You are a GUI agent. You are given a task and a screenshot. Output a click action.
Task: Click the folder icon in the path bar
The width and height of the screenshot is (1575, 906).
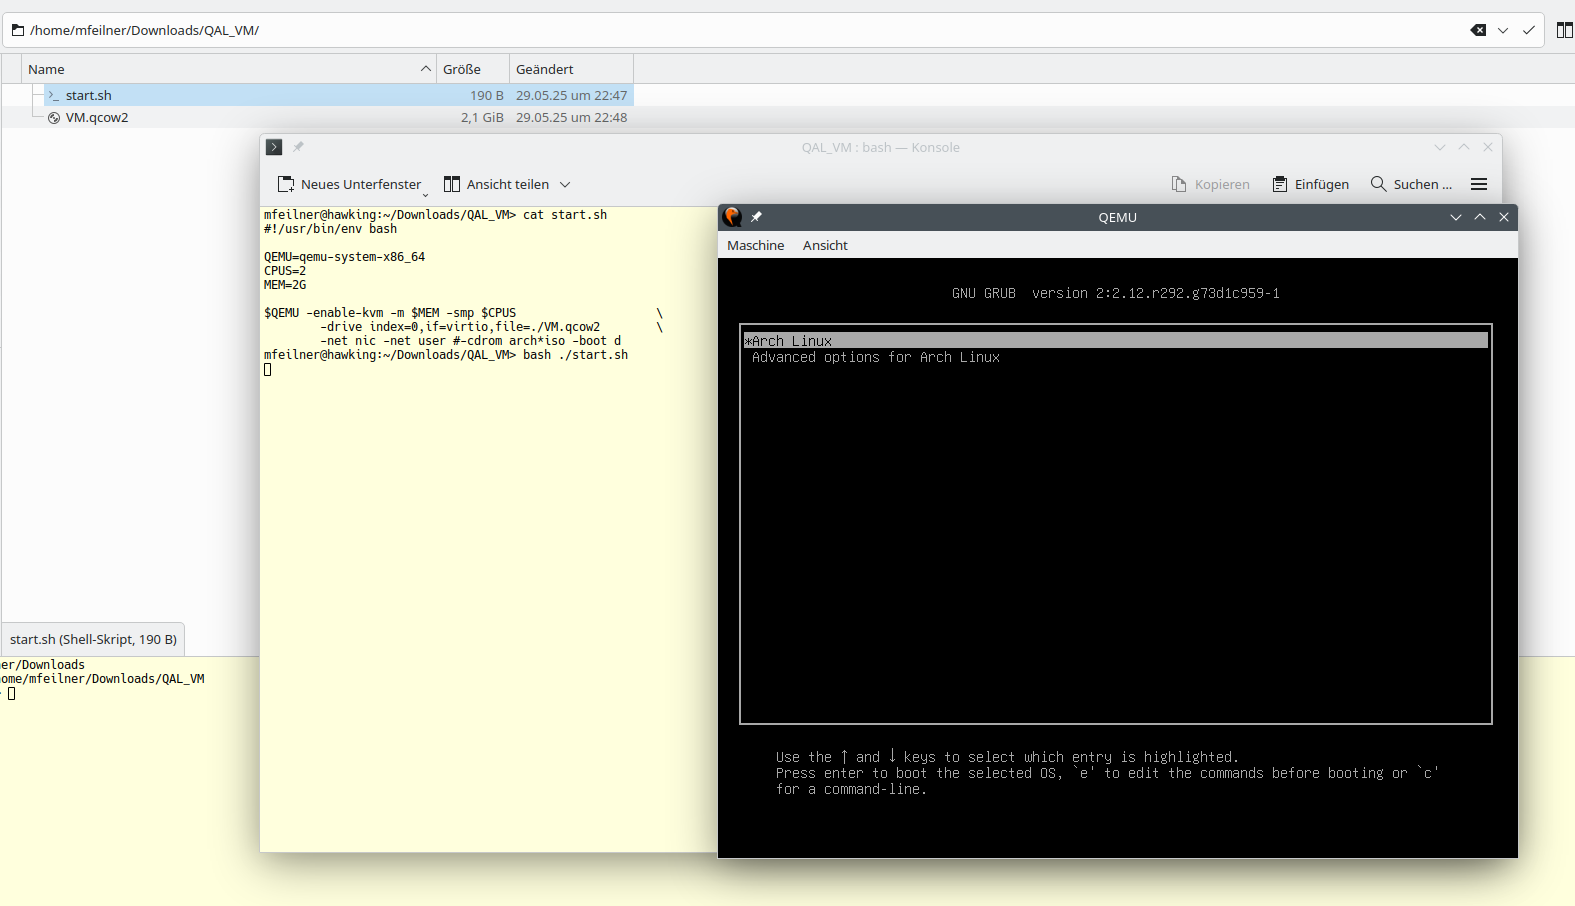[x=17, y=30]
